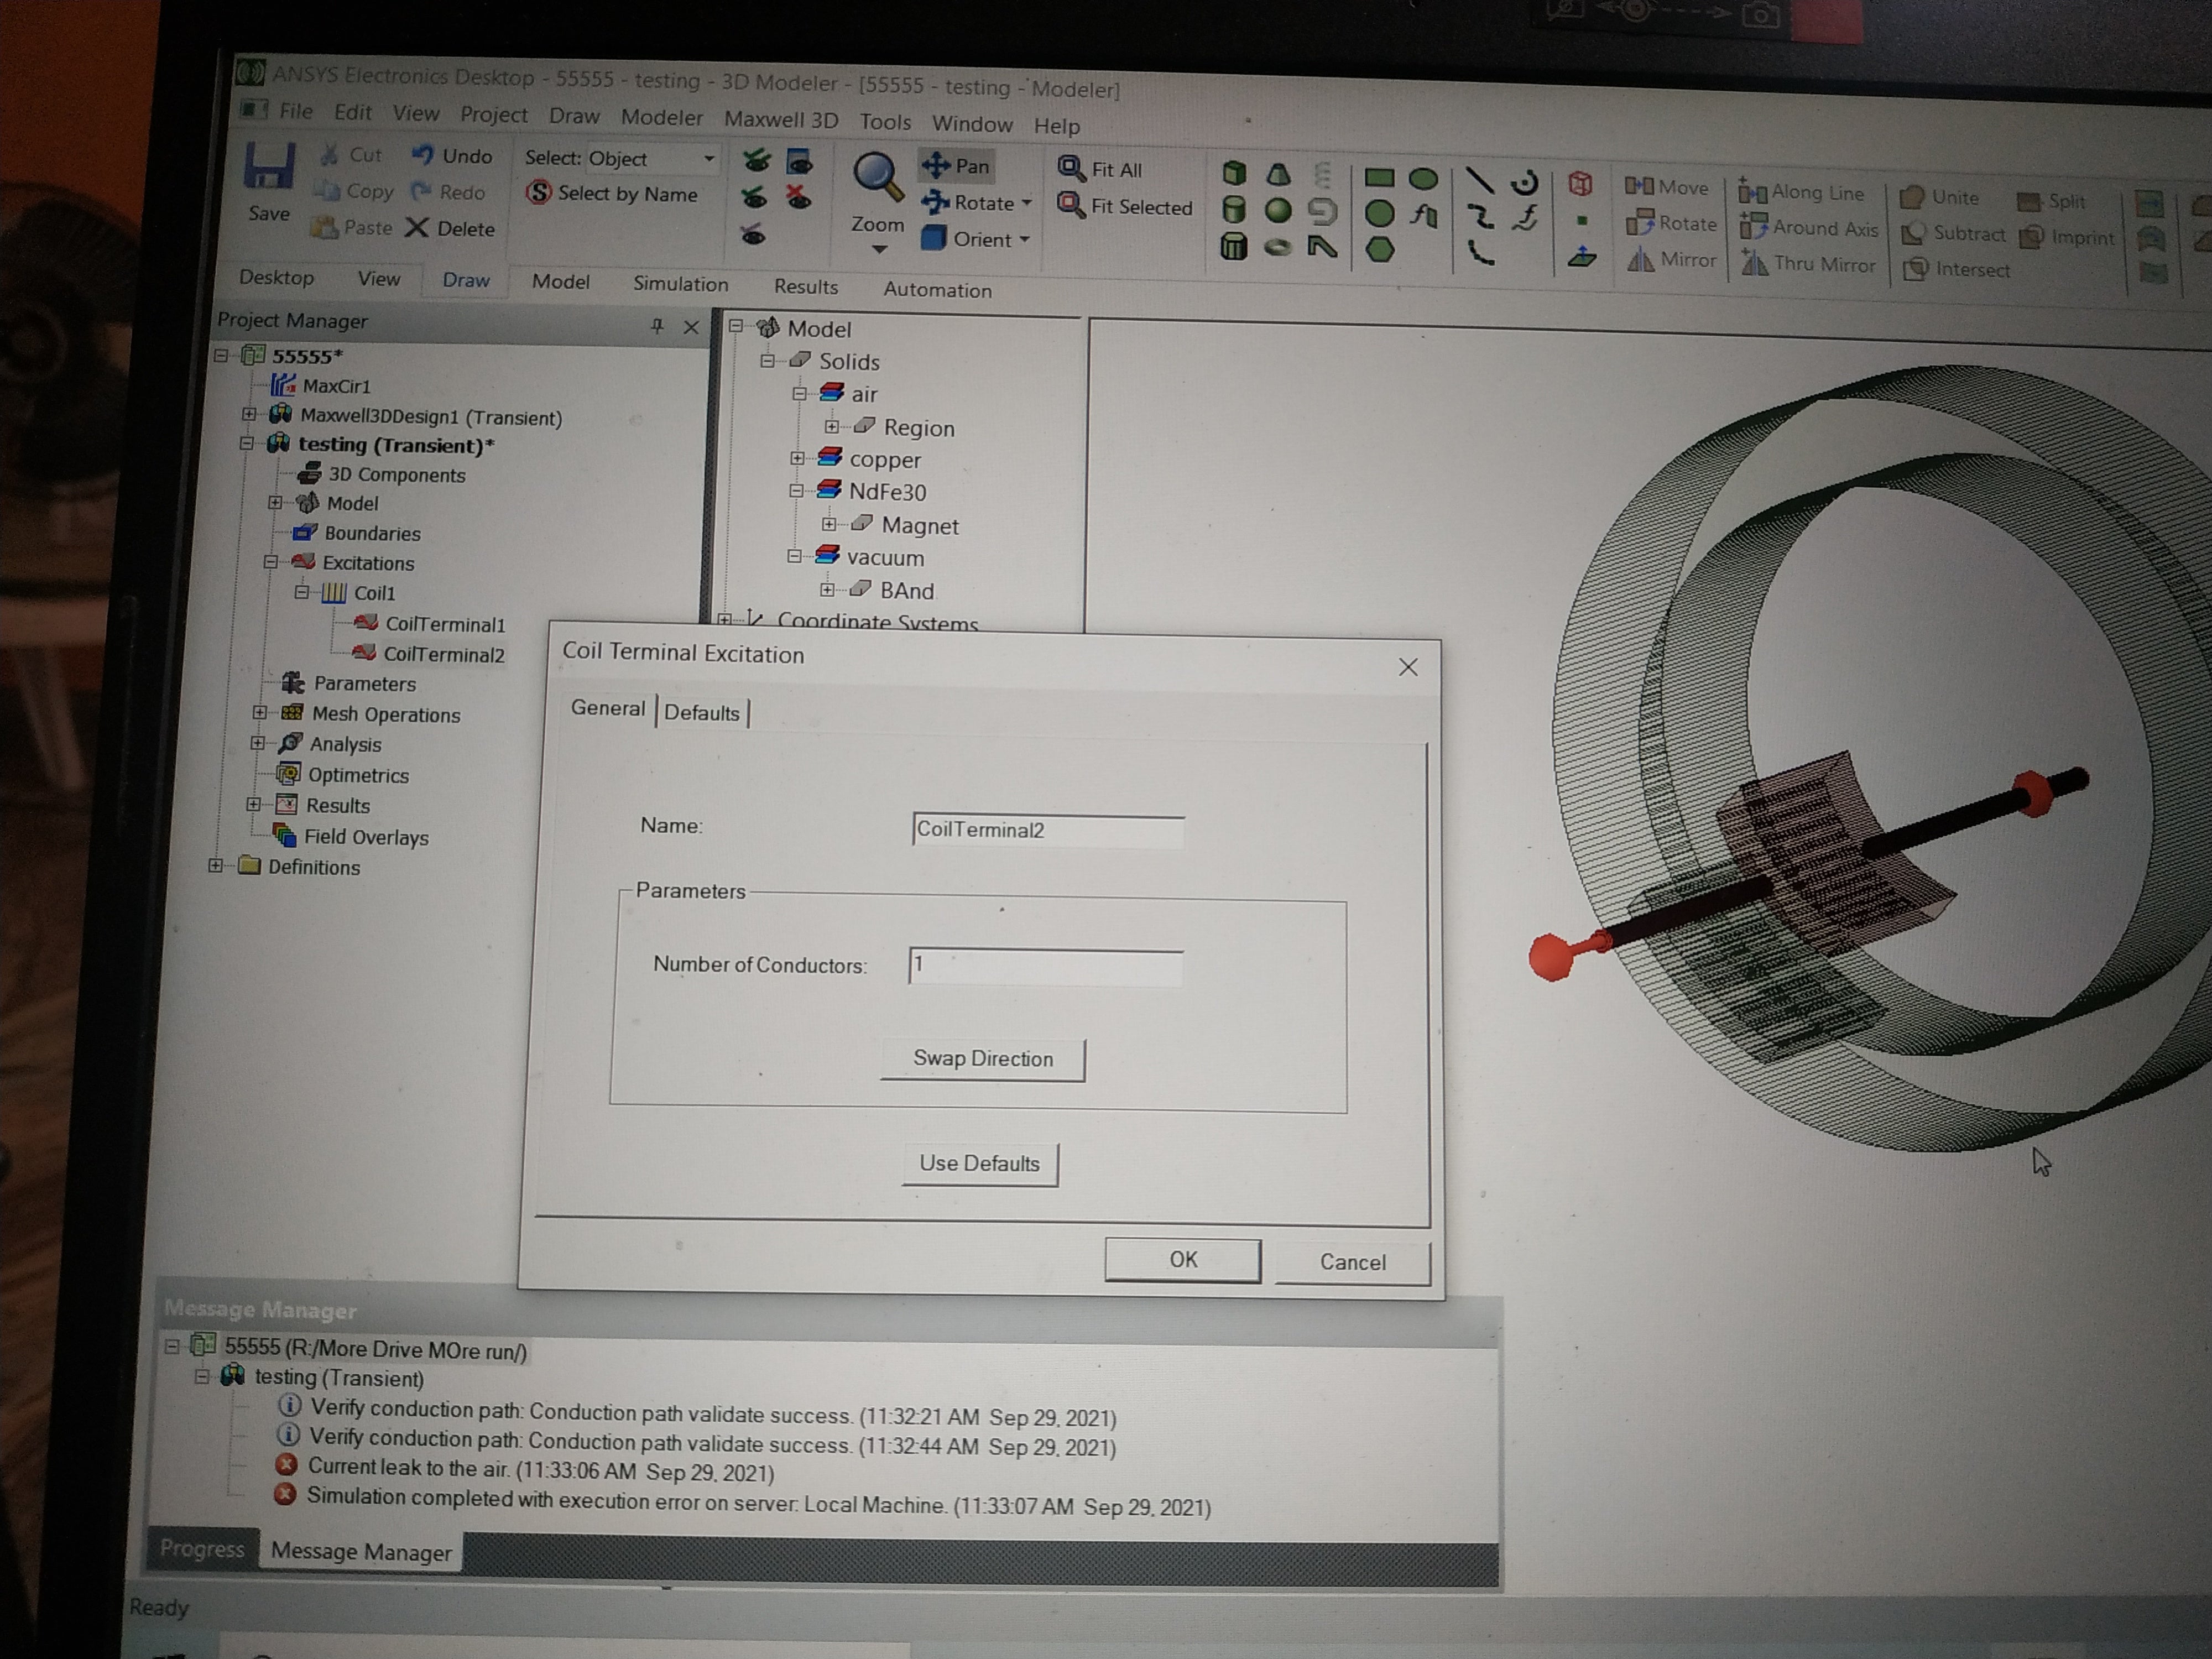This screenshot has height=1659, width=2212.
Task: Expand the Definitions folder node
Action: 215,866
